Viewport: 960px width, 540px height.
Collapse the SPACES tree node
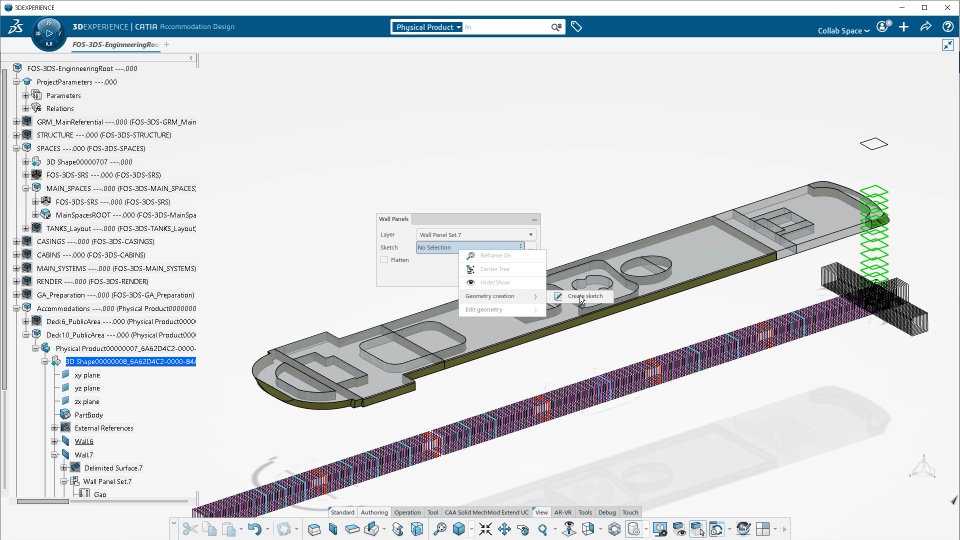pos(17,148)
